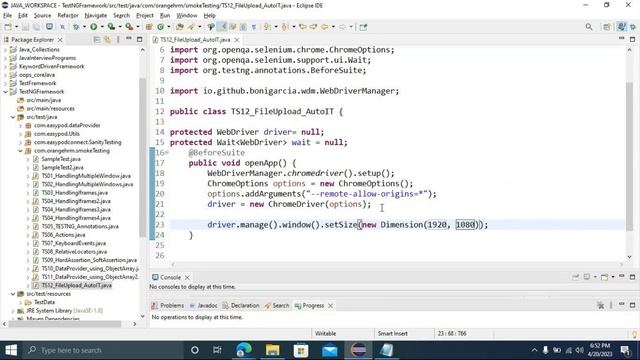640x360 pixels.
Task: Click Open Console icon in Console view
Action: coord(604,277)
